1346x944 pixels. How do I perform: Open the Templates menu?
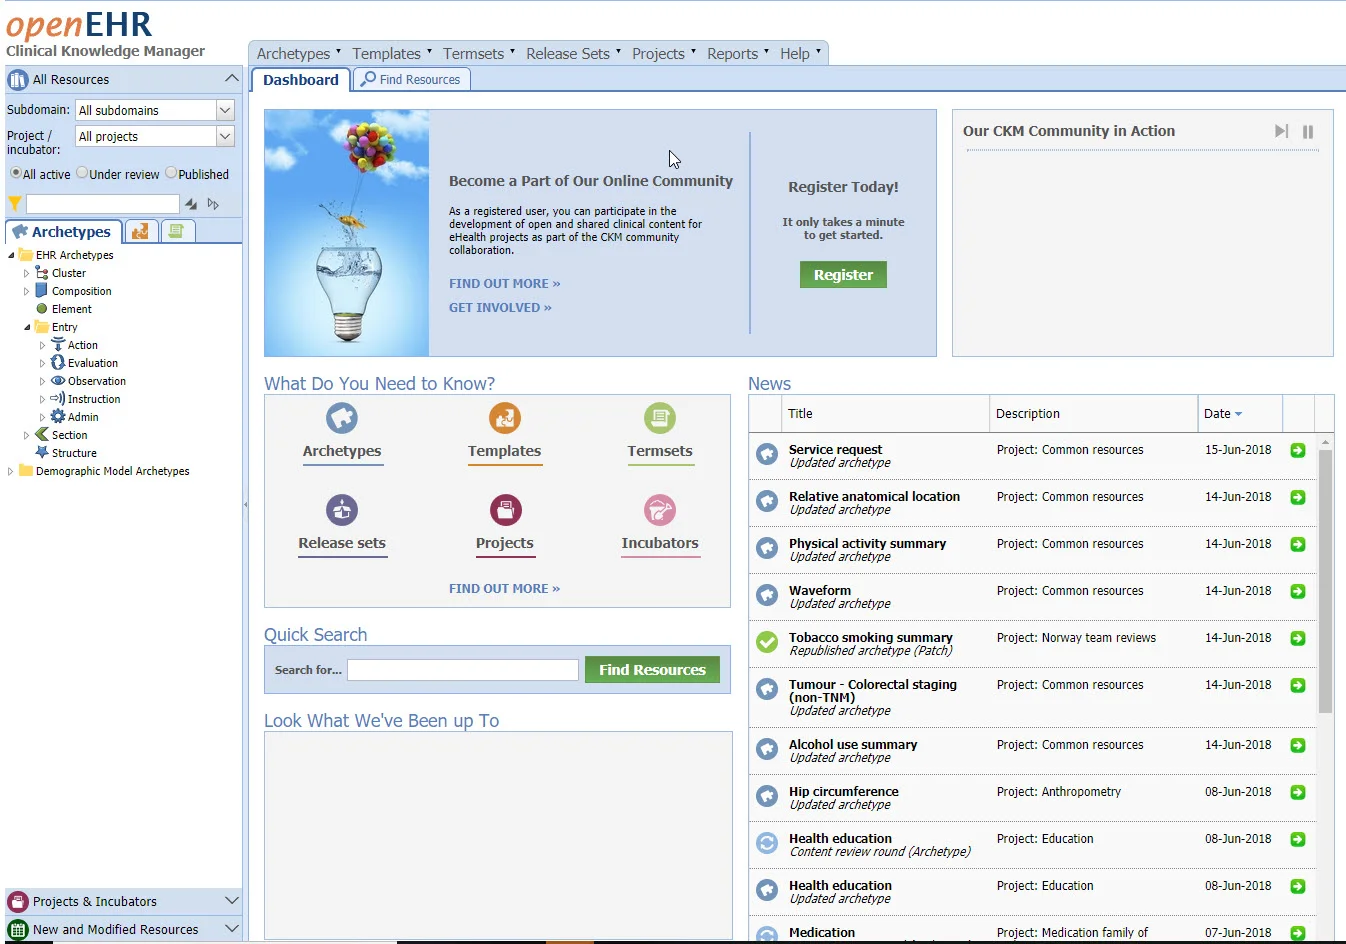tap(392, 54)
